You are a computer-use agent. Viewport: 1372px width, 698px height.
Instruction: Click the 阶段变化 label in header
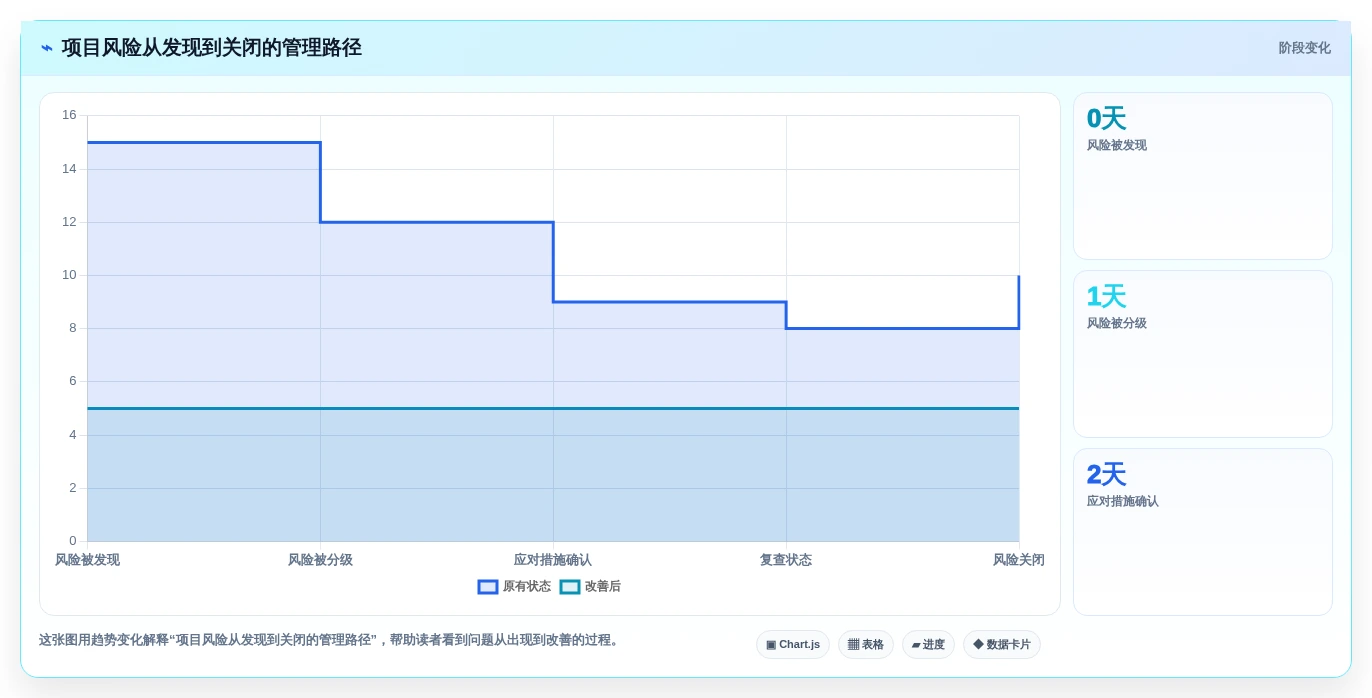pyautogui.click(x=1304, y=48)
